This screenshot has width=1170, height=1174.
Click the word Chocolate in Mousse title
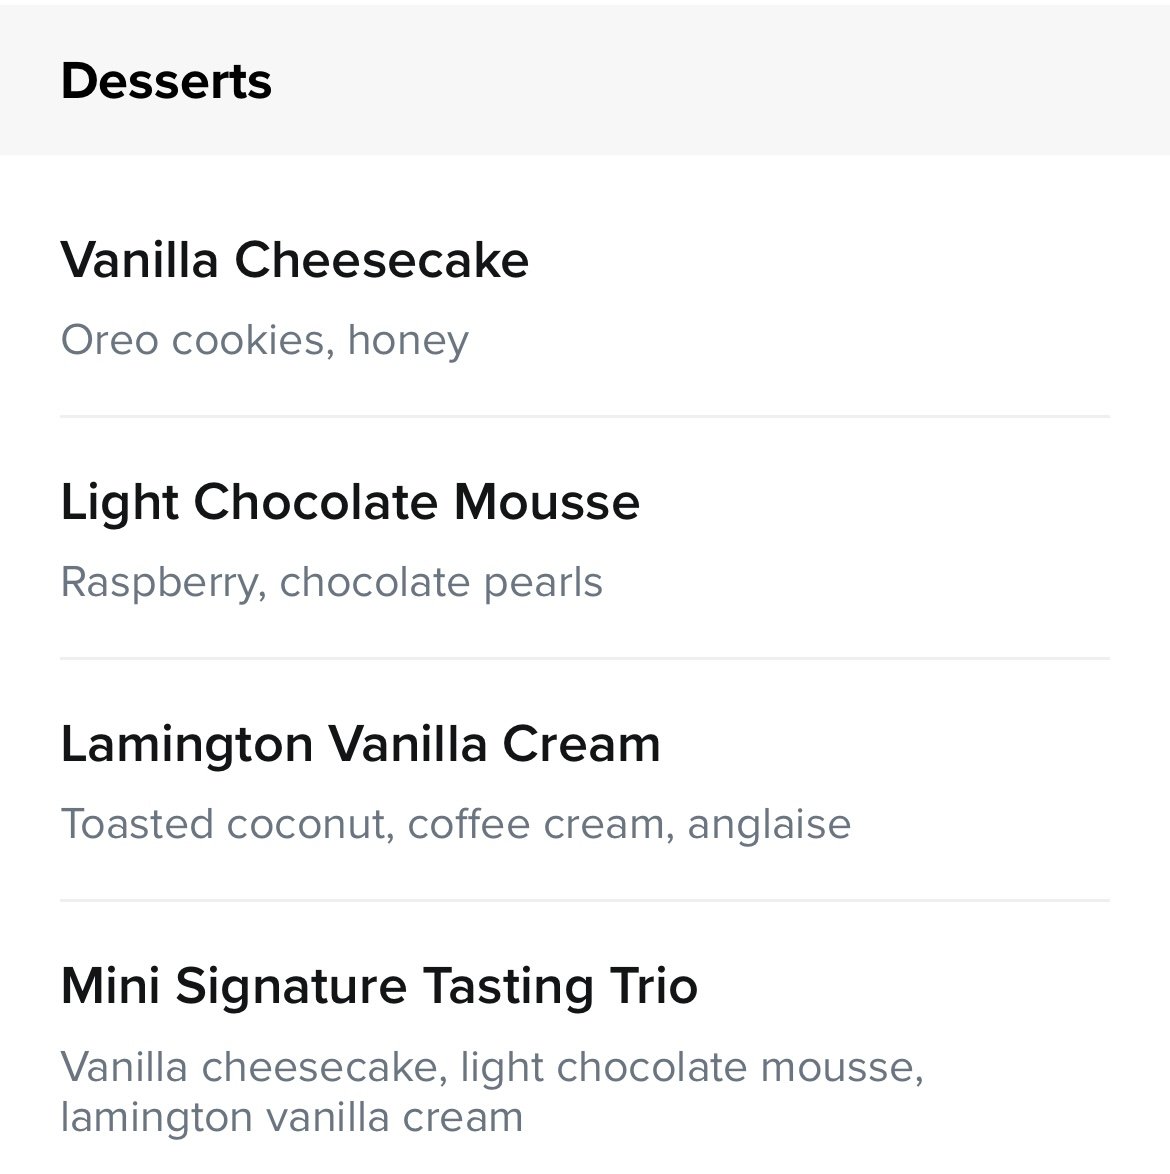[x=316, y=502]
